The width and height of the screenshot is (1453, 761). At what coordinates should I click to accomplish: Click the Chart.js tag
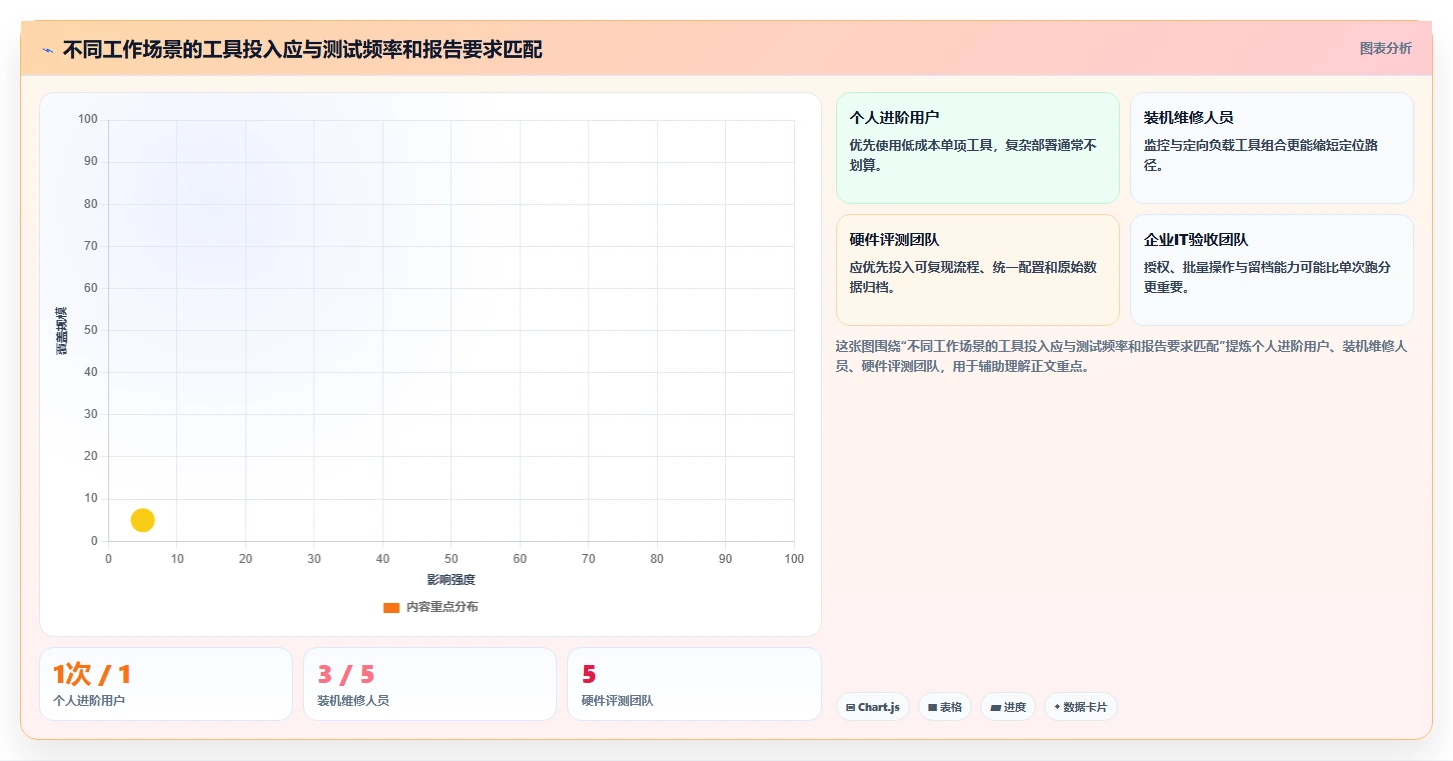(872, 707)
